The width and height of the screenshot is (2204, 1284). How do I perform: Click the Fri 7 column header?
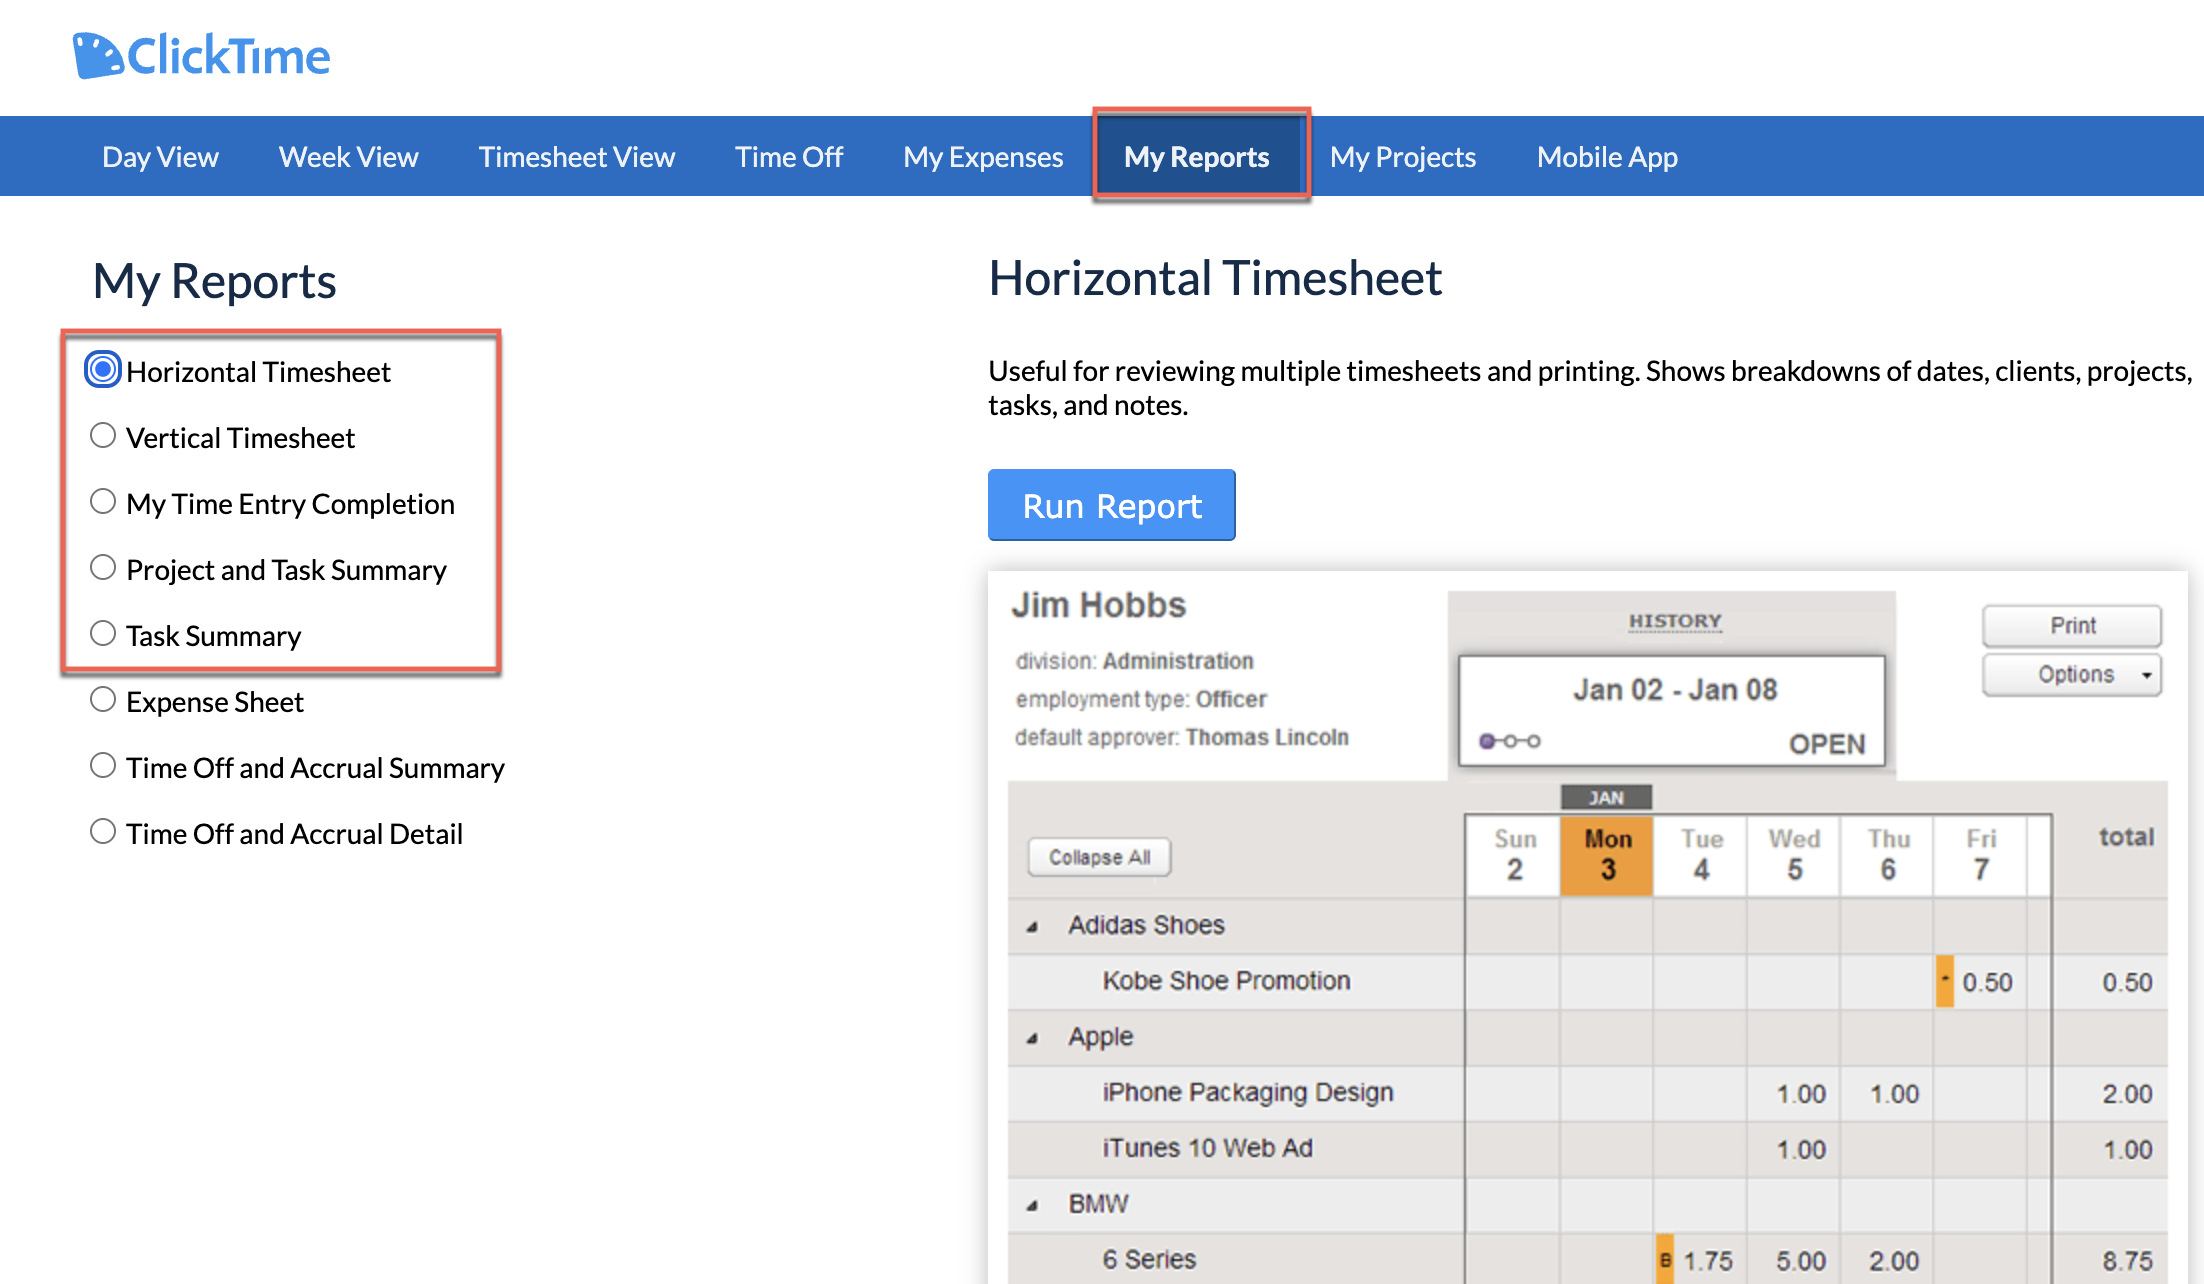coord(1981,855)
